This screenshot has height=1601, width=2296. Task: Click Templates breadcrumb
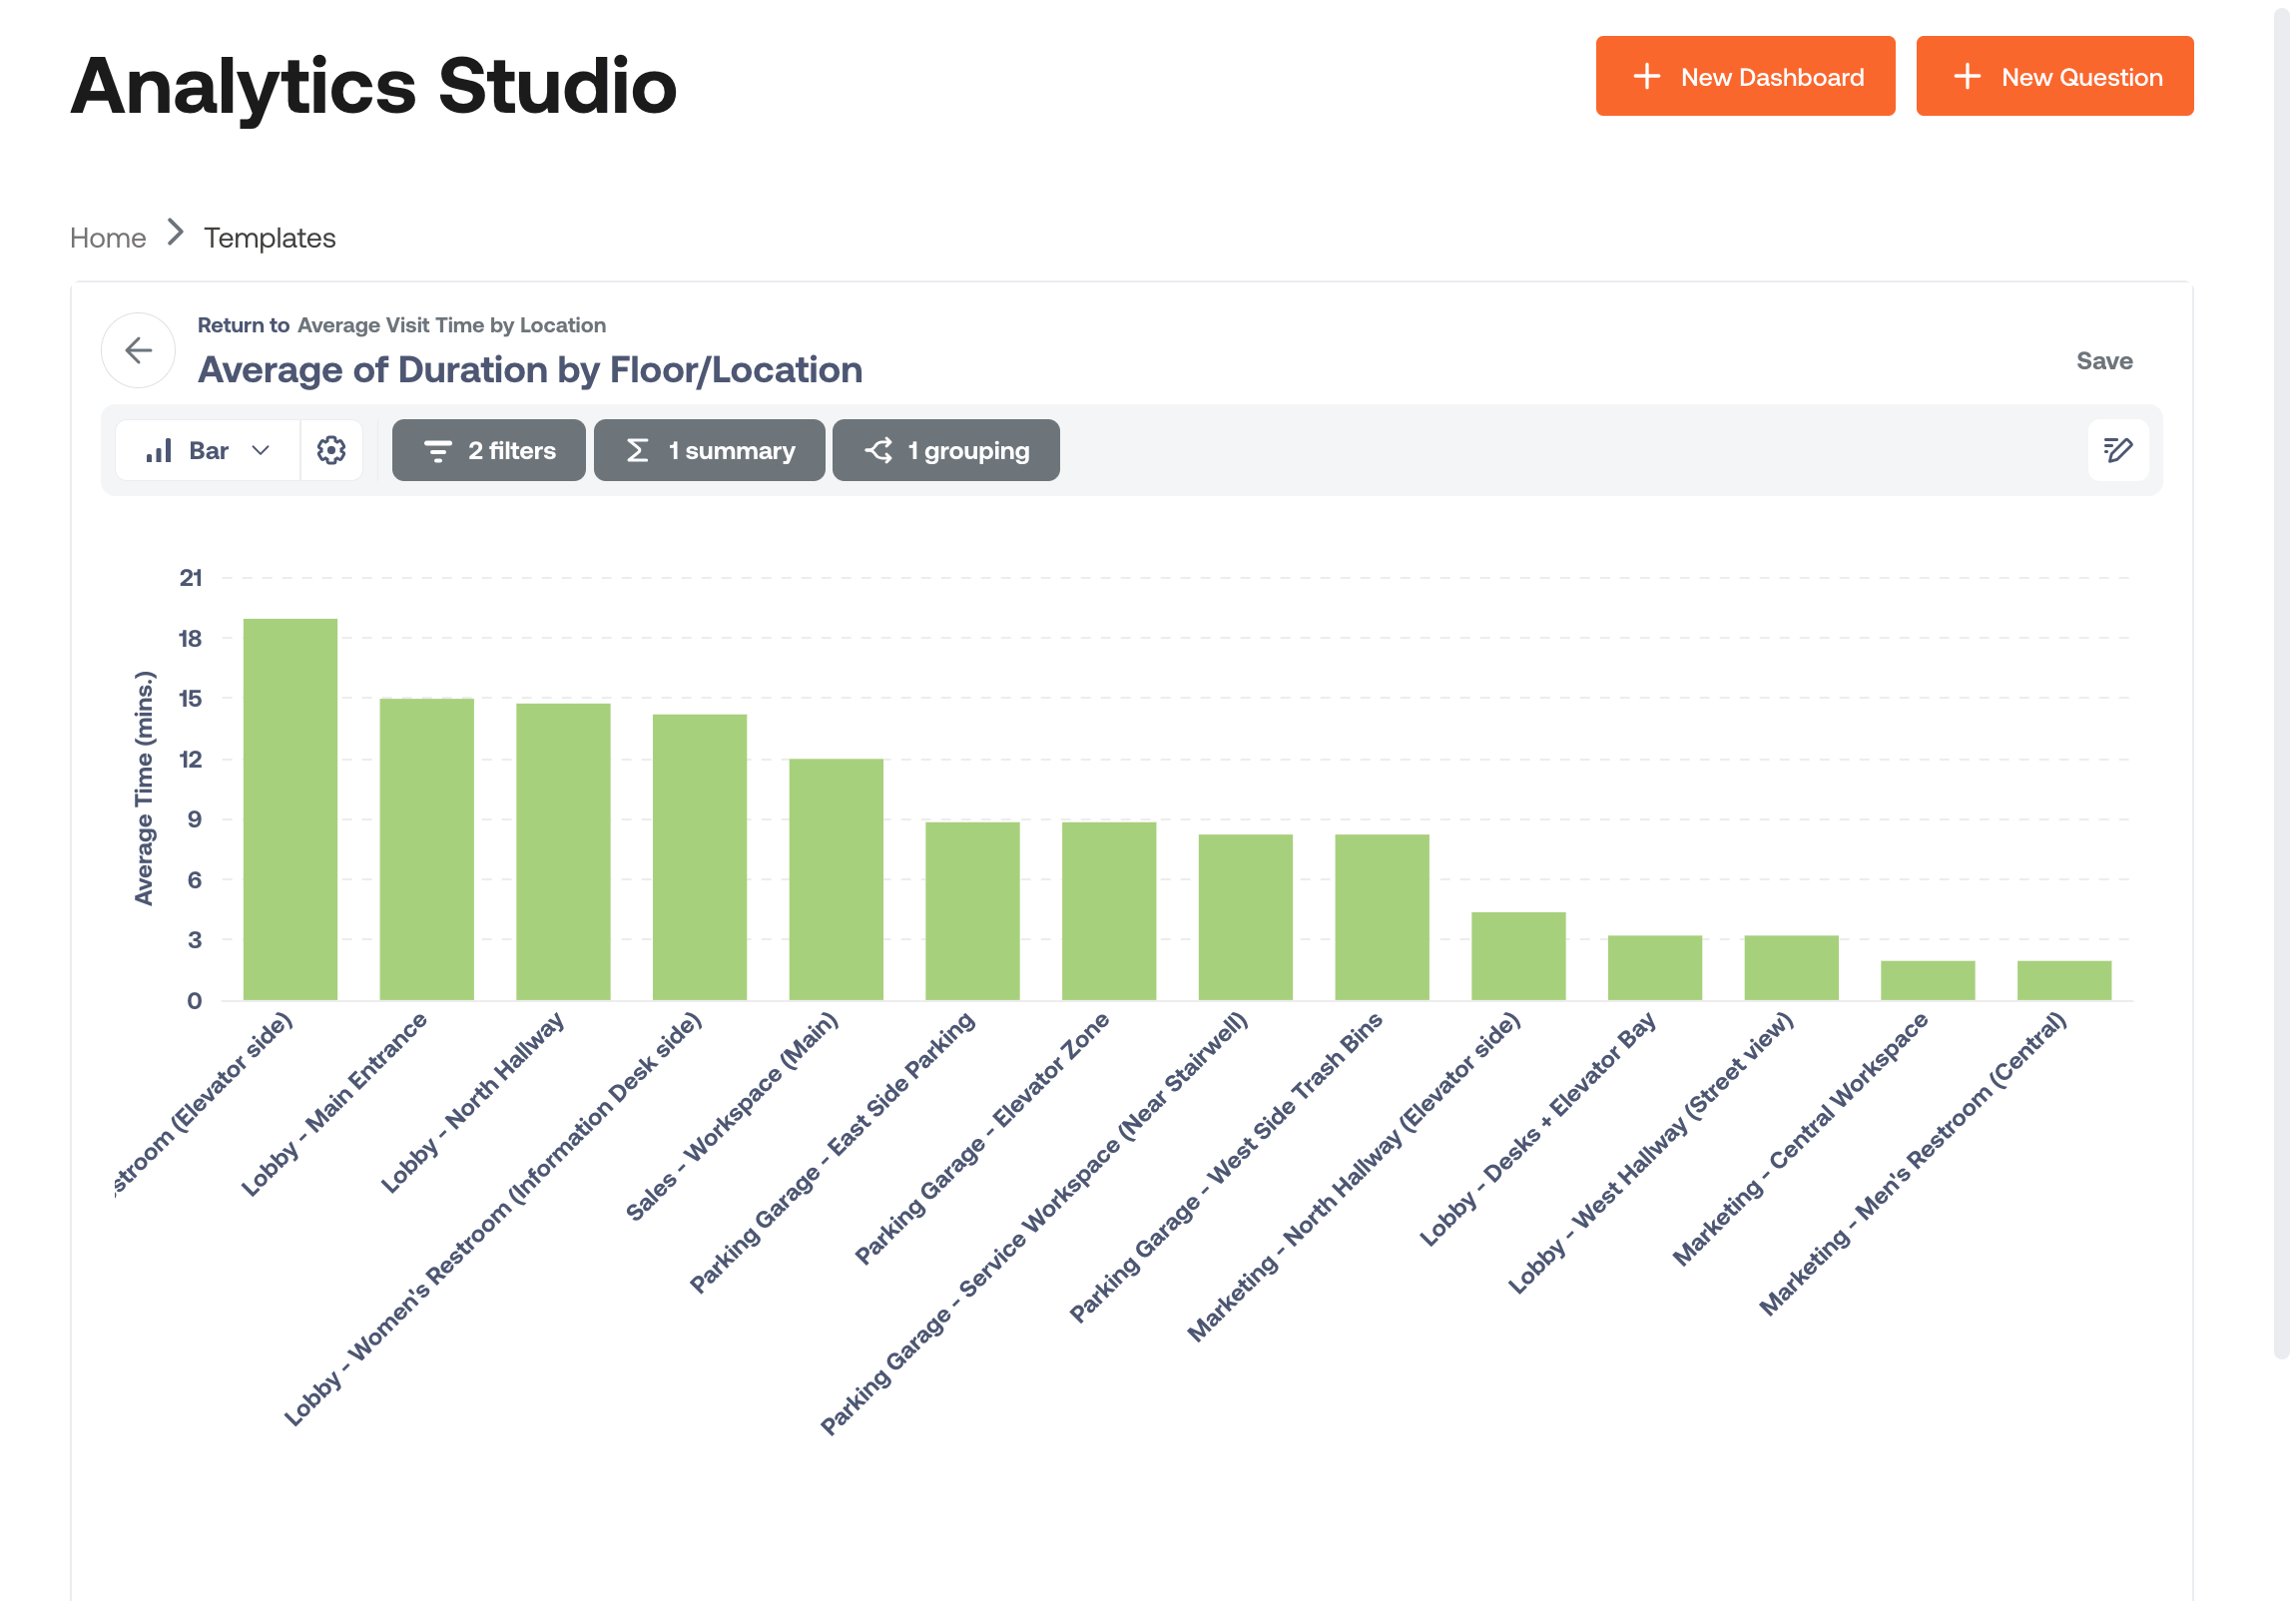270,238
